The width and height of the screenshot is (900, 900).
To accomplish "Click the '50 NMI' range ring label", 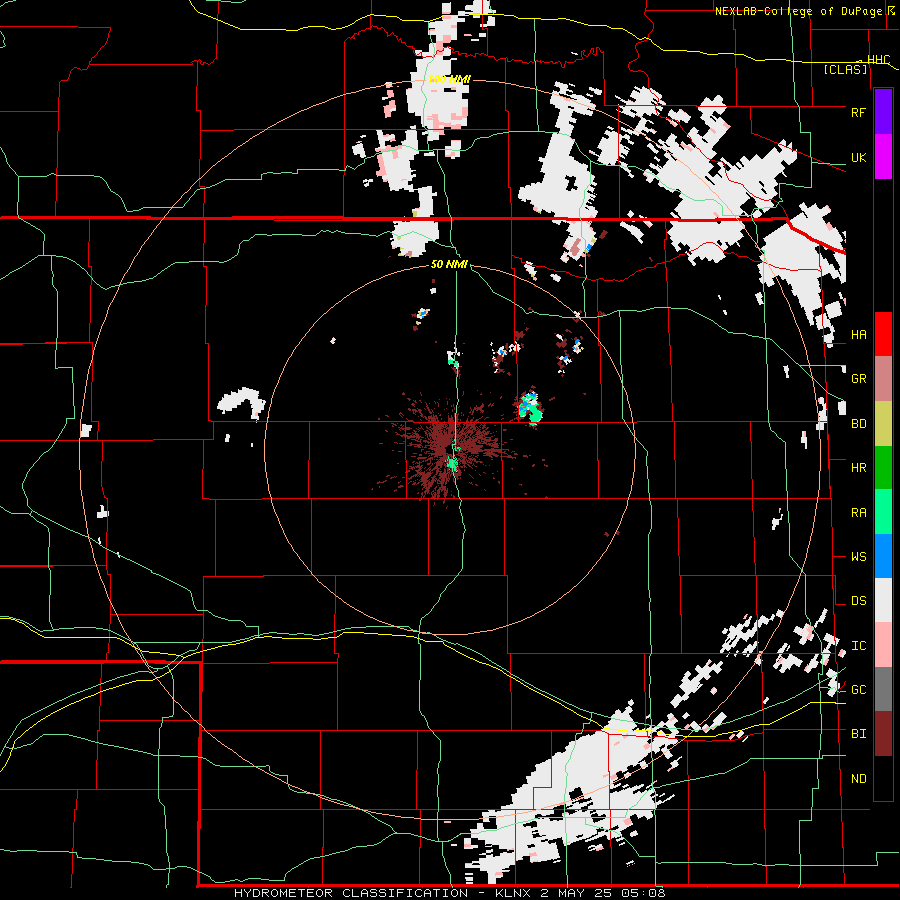I will (449, 264).
